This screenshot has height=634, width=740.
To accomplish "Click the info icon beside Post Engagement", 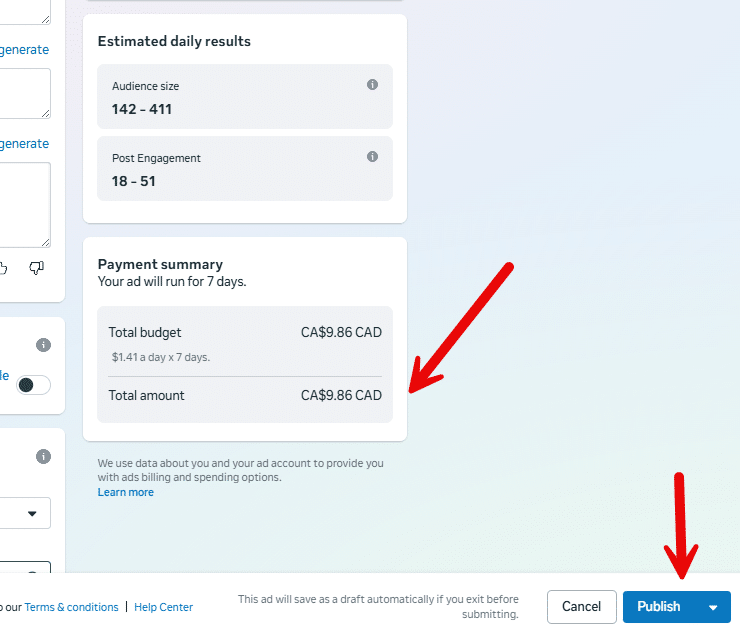I will [372, 157].
